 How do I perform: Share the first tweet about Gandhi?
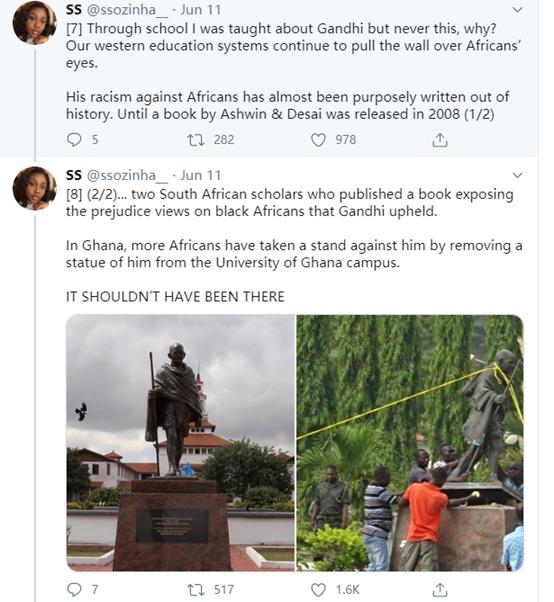tap(440, 140)
